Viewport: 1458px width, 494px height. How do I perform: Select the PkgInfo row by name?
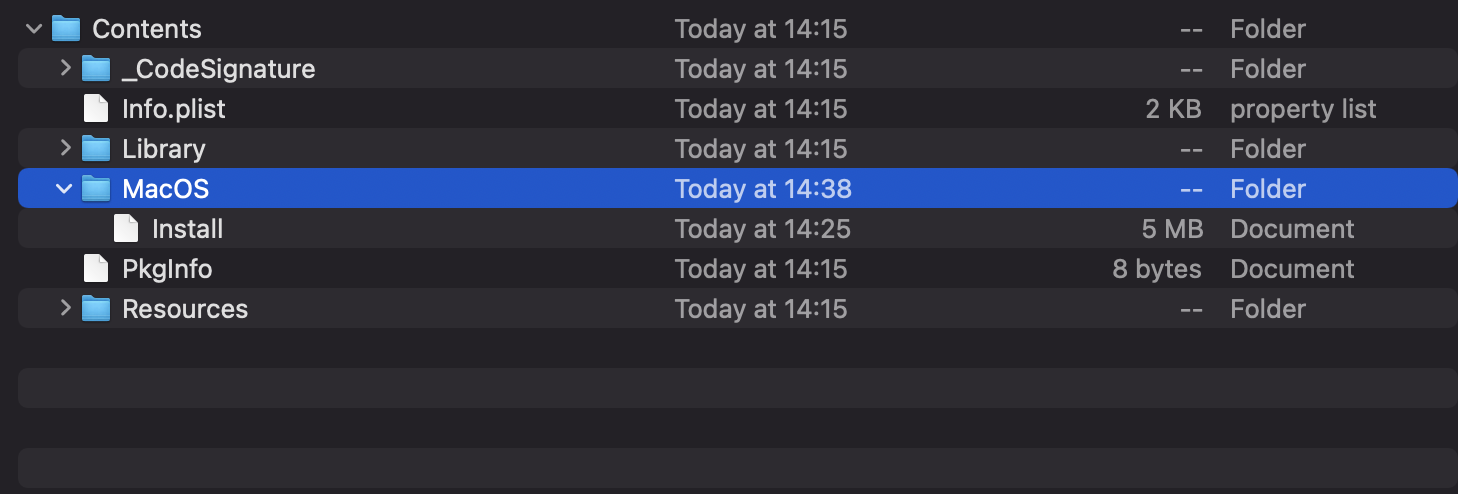coord(167,269)
